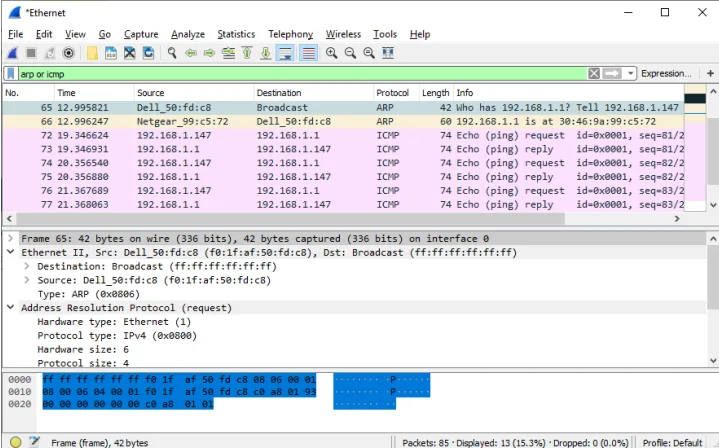719x448 pixels.
Task: Jump to the last packet
Action: tap(265, 53)
